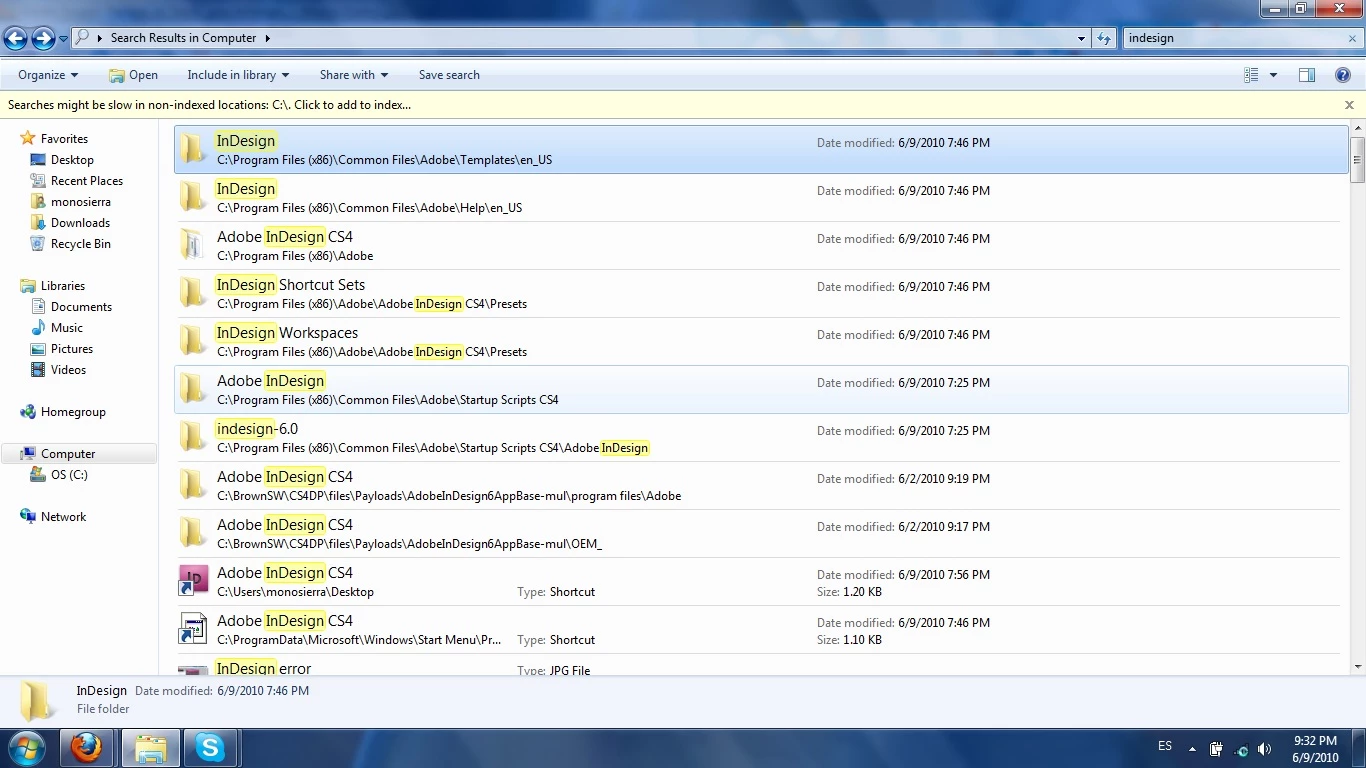
Task: Open Firefox from the taskbar
Action: 87,748
